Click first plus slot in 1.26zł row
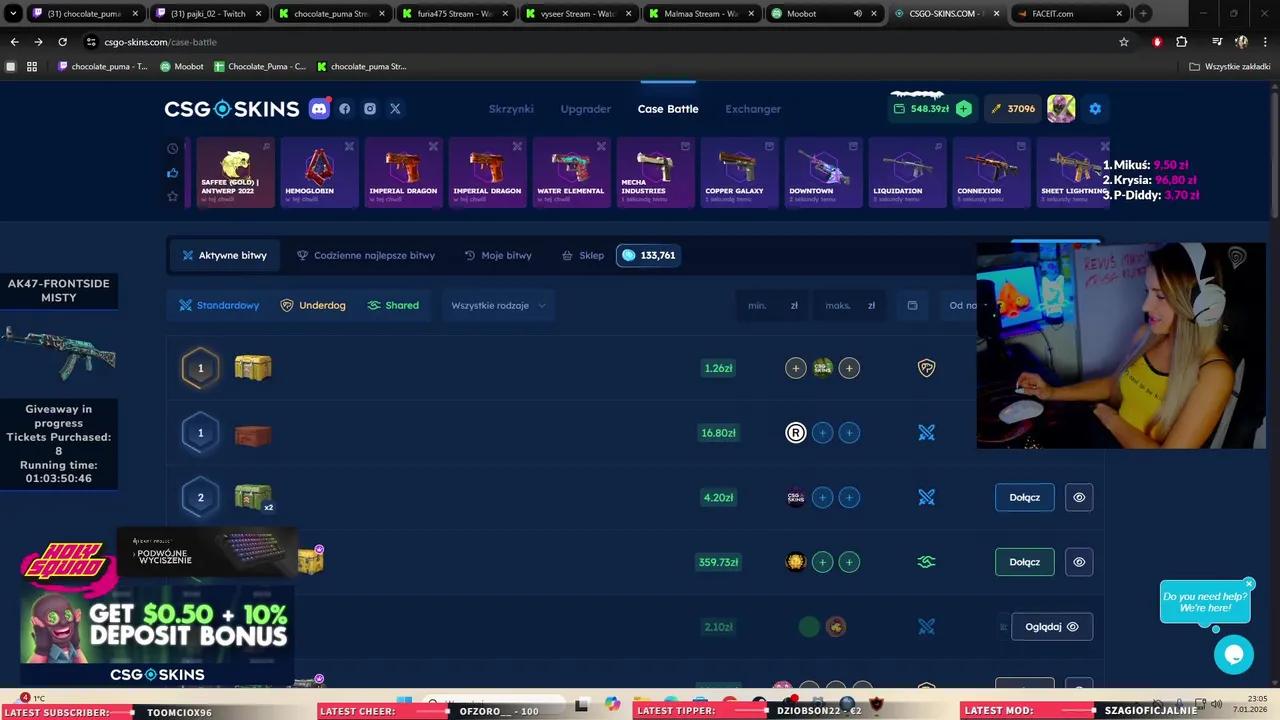The width and height of the screenshot is (1280, 720). tap(796, 368)
